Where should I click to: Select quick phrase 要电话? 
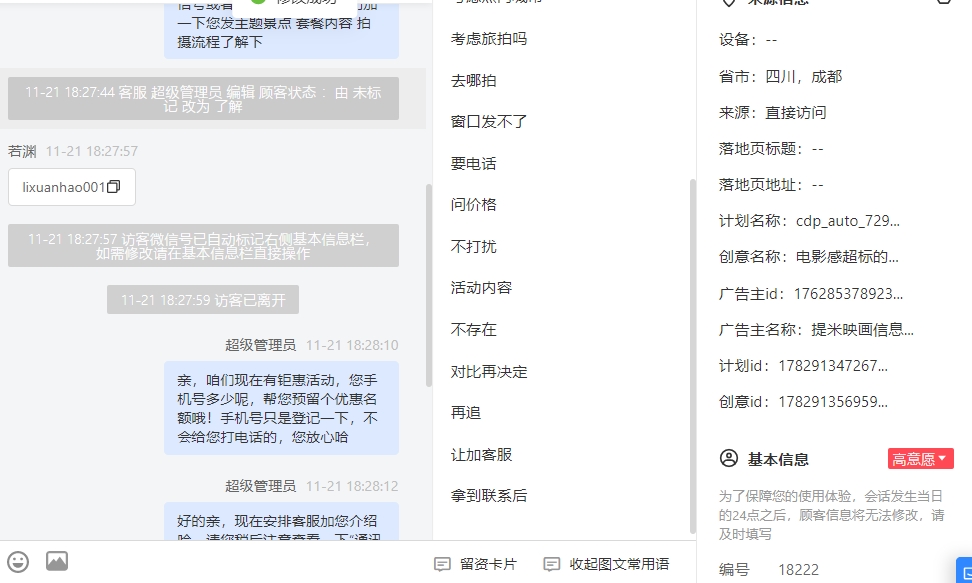[x=473, y=163]
